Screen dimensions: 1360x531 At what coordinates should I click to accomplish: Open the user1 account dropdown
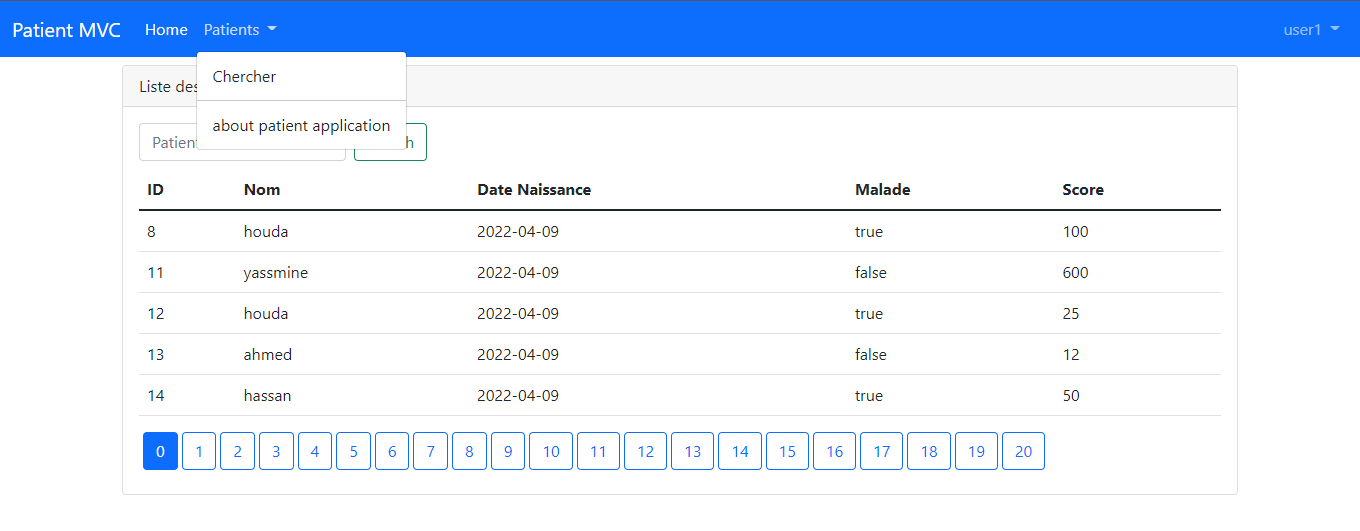coord(1311,30)
